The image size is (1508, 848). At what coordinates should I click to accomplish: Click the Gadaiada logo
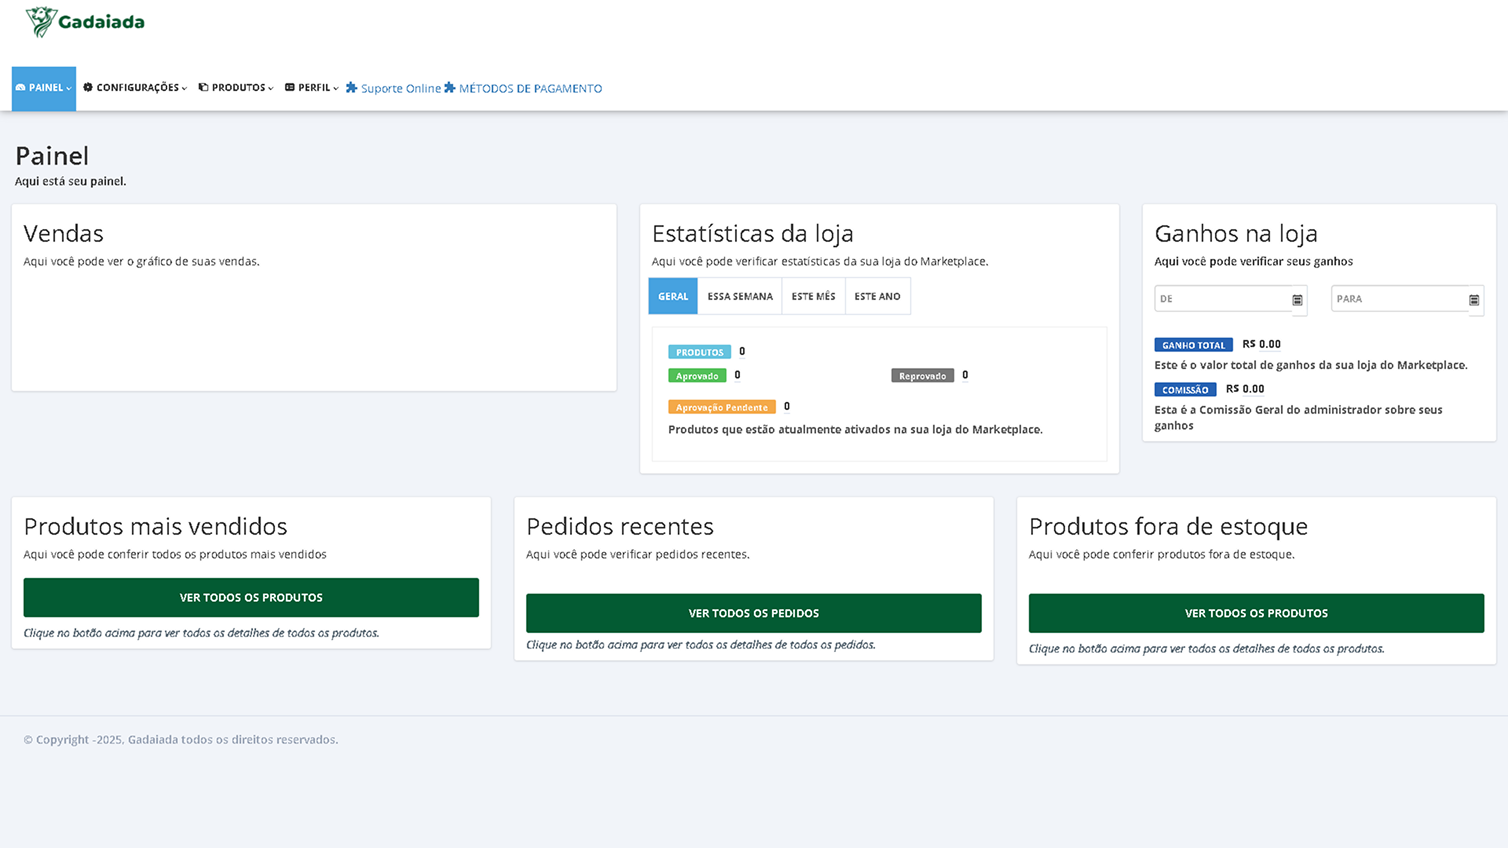coord(85,22)
